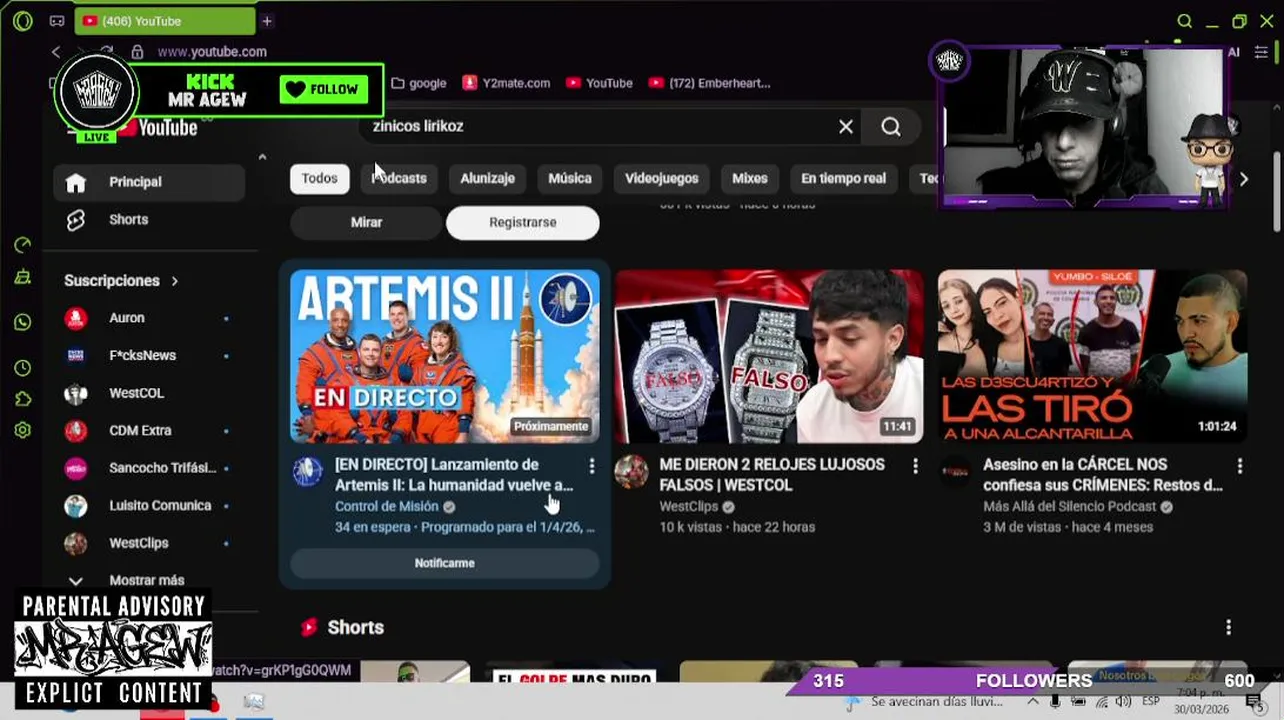The image size is (1284, 720).
Task: Open the Easy Setup sliders icon
Action: click(1261, 52)
